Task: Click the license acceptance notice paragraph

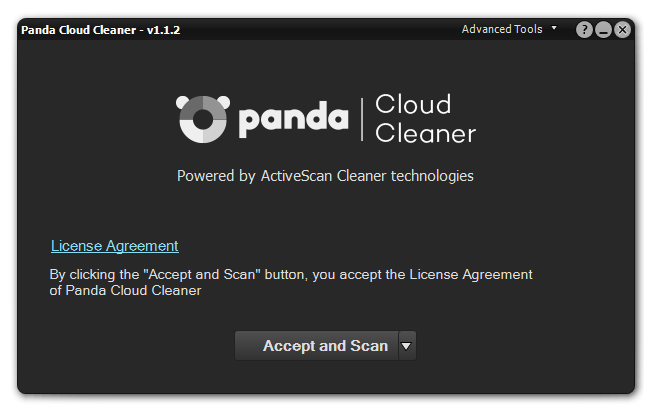Action: point(291,282)
